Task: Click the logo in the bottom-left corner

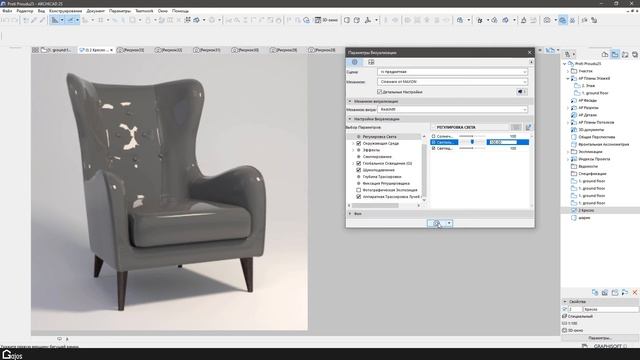Action: pos(12,354)
